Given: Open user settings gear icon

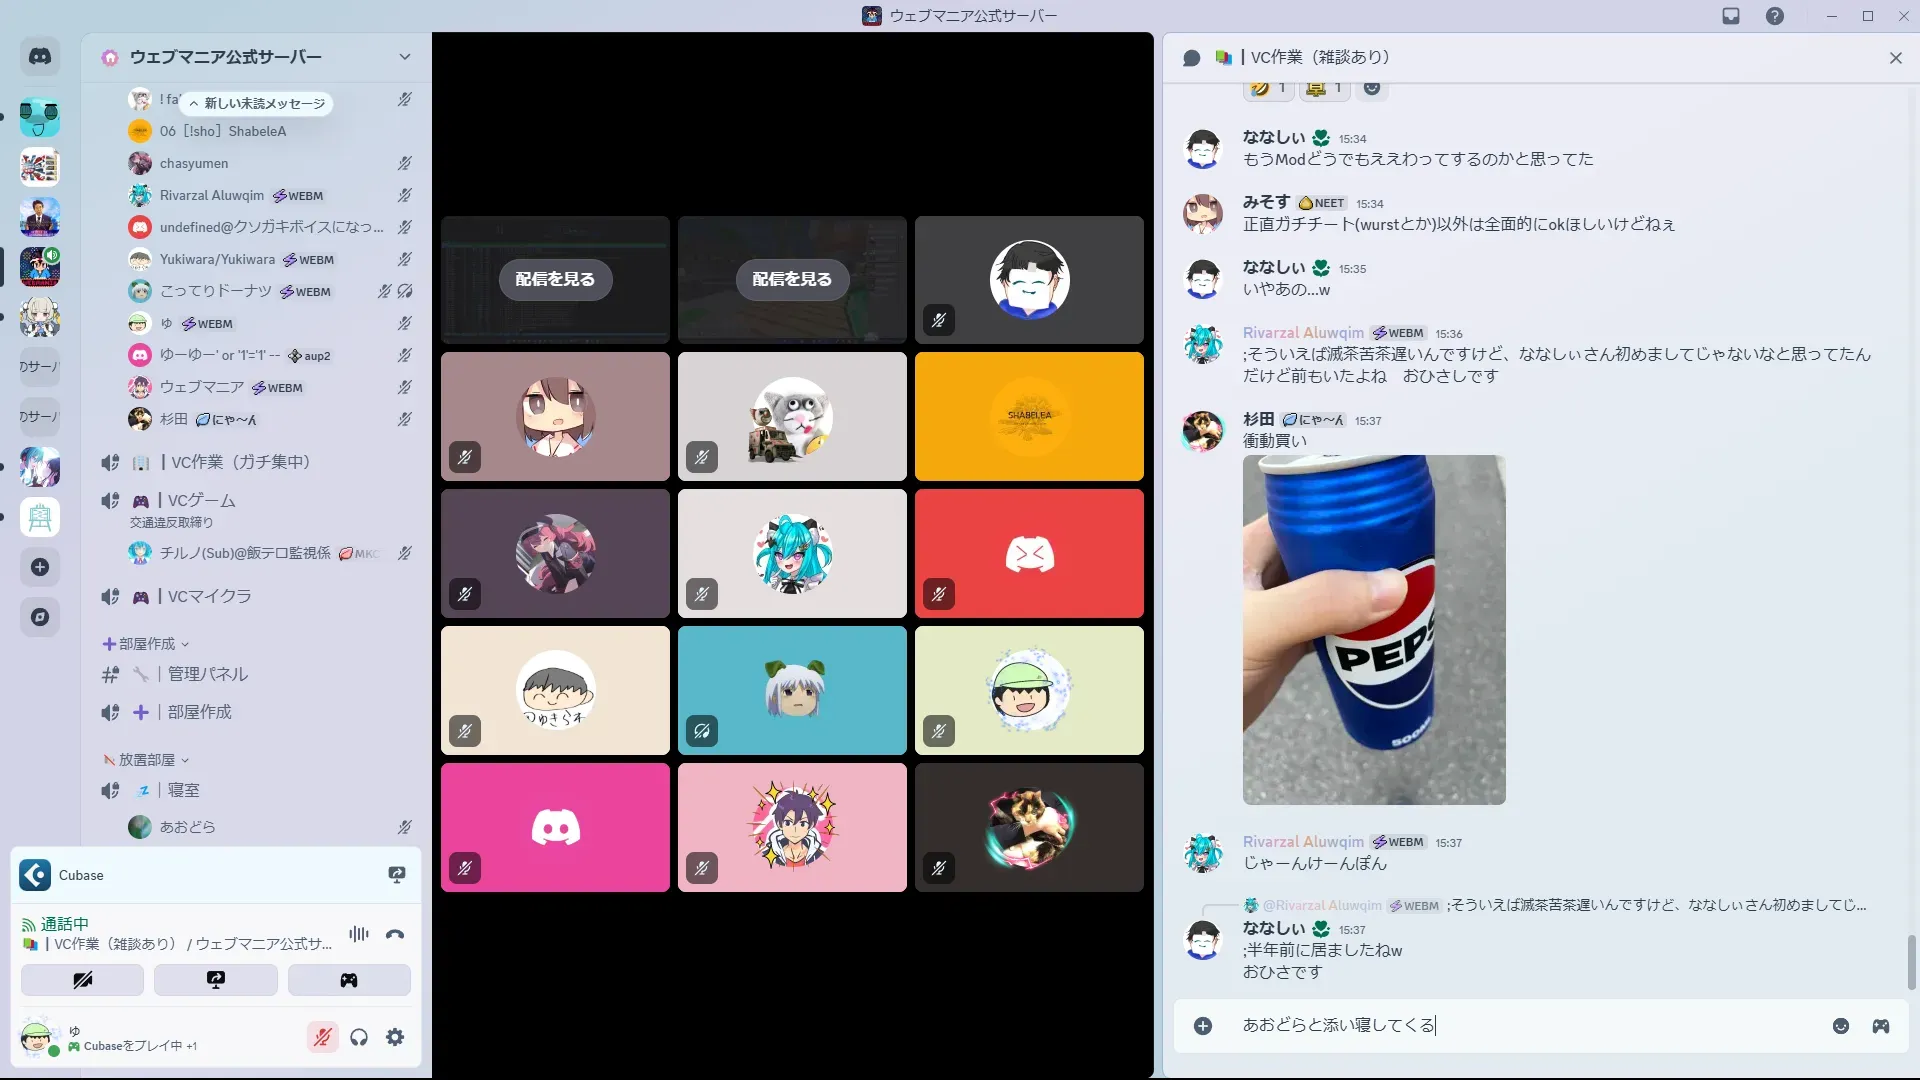Looking at the screenshot, I should [x=395, y=1037].
